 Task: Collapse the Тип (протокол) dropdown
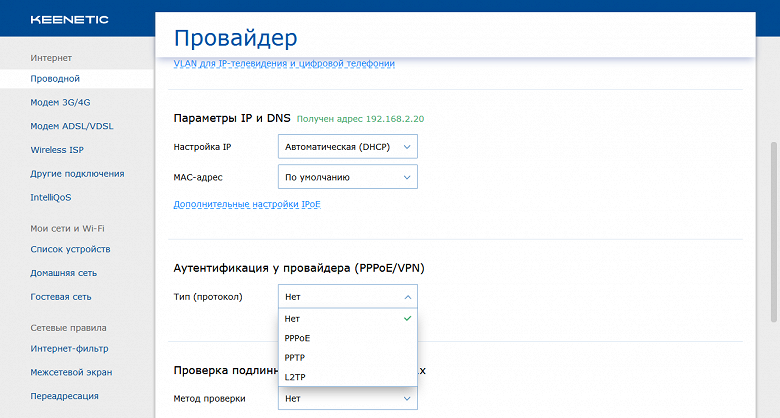click(348, 297)
